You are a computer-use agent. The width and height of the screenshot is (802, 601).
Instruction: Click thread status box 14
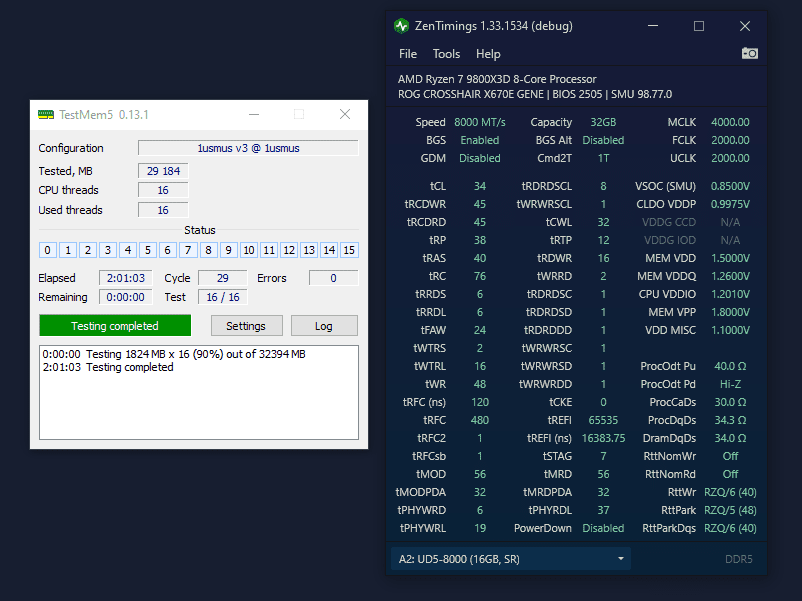pyautogui.click(x=329, y=250)
